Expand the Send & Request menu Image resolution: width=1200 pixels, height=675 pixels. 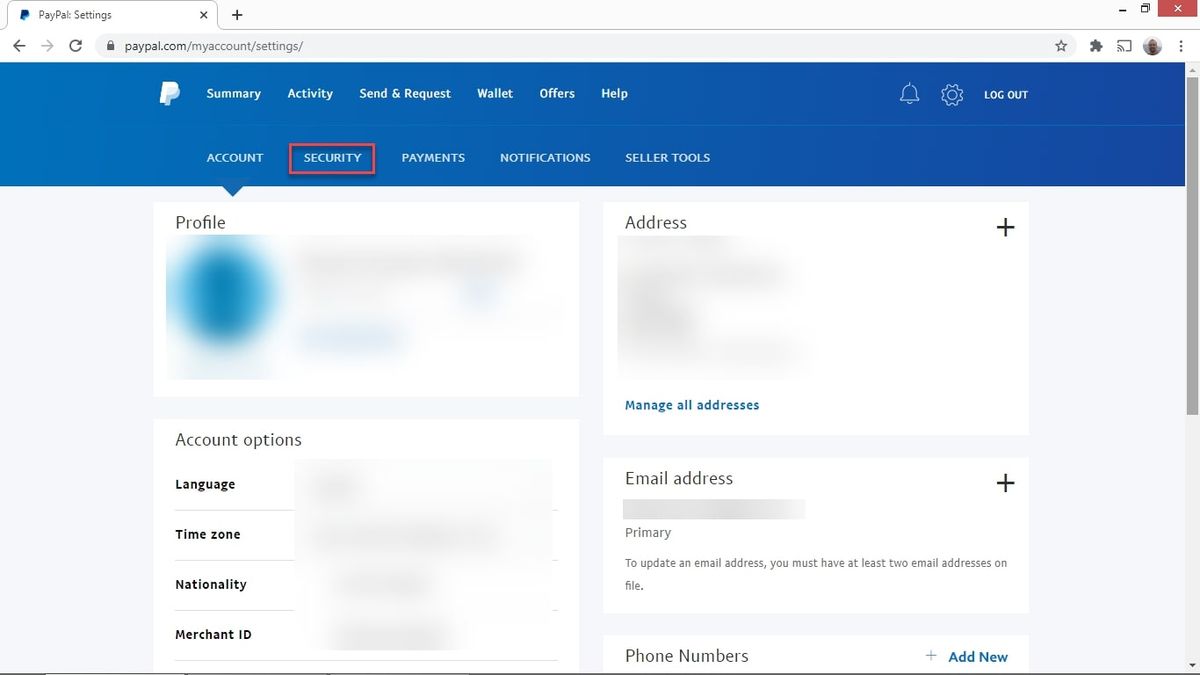coord(404,93)
